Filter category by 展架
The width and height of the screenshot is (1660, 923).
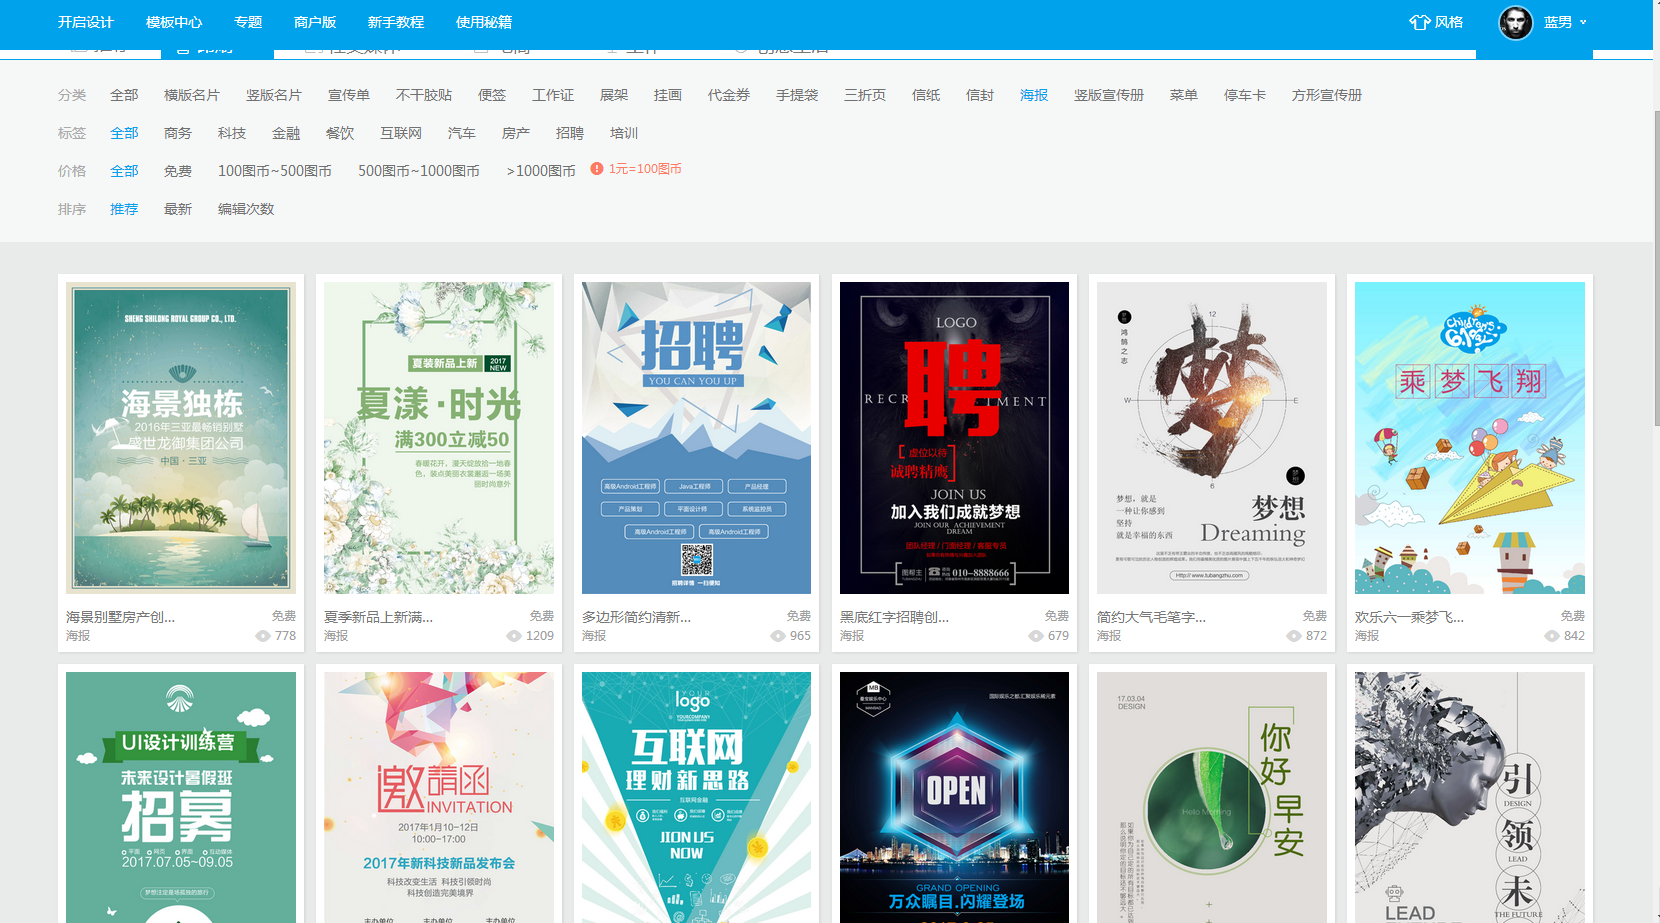[x=614, y=95]
